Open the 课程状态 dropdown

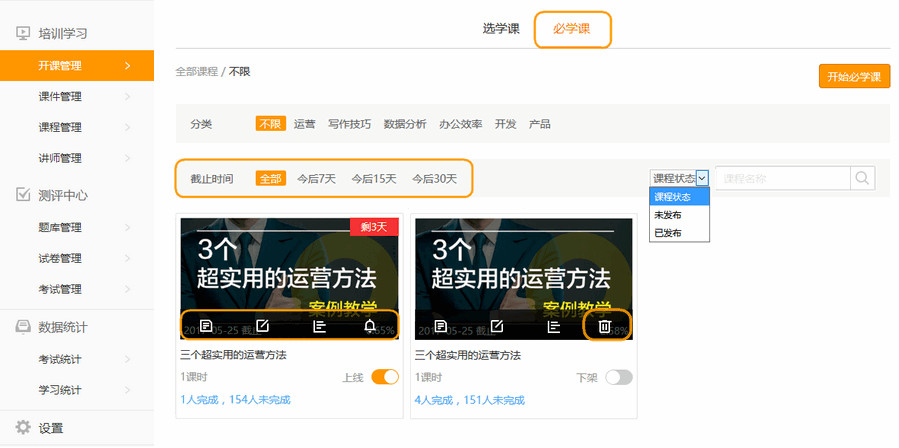pos(680,178)
